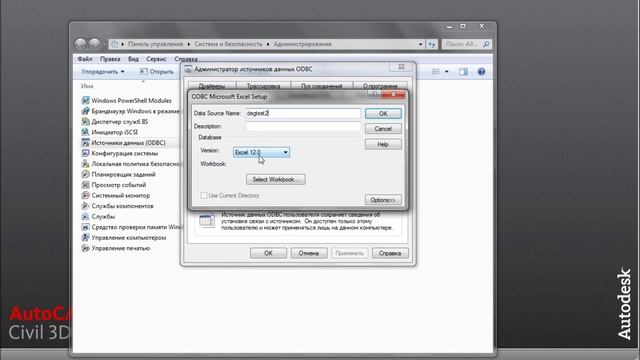
Task: Click the Windows PowerShell Modules icon
Action: point(85,100)
